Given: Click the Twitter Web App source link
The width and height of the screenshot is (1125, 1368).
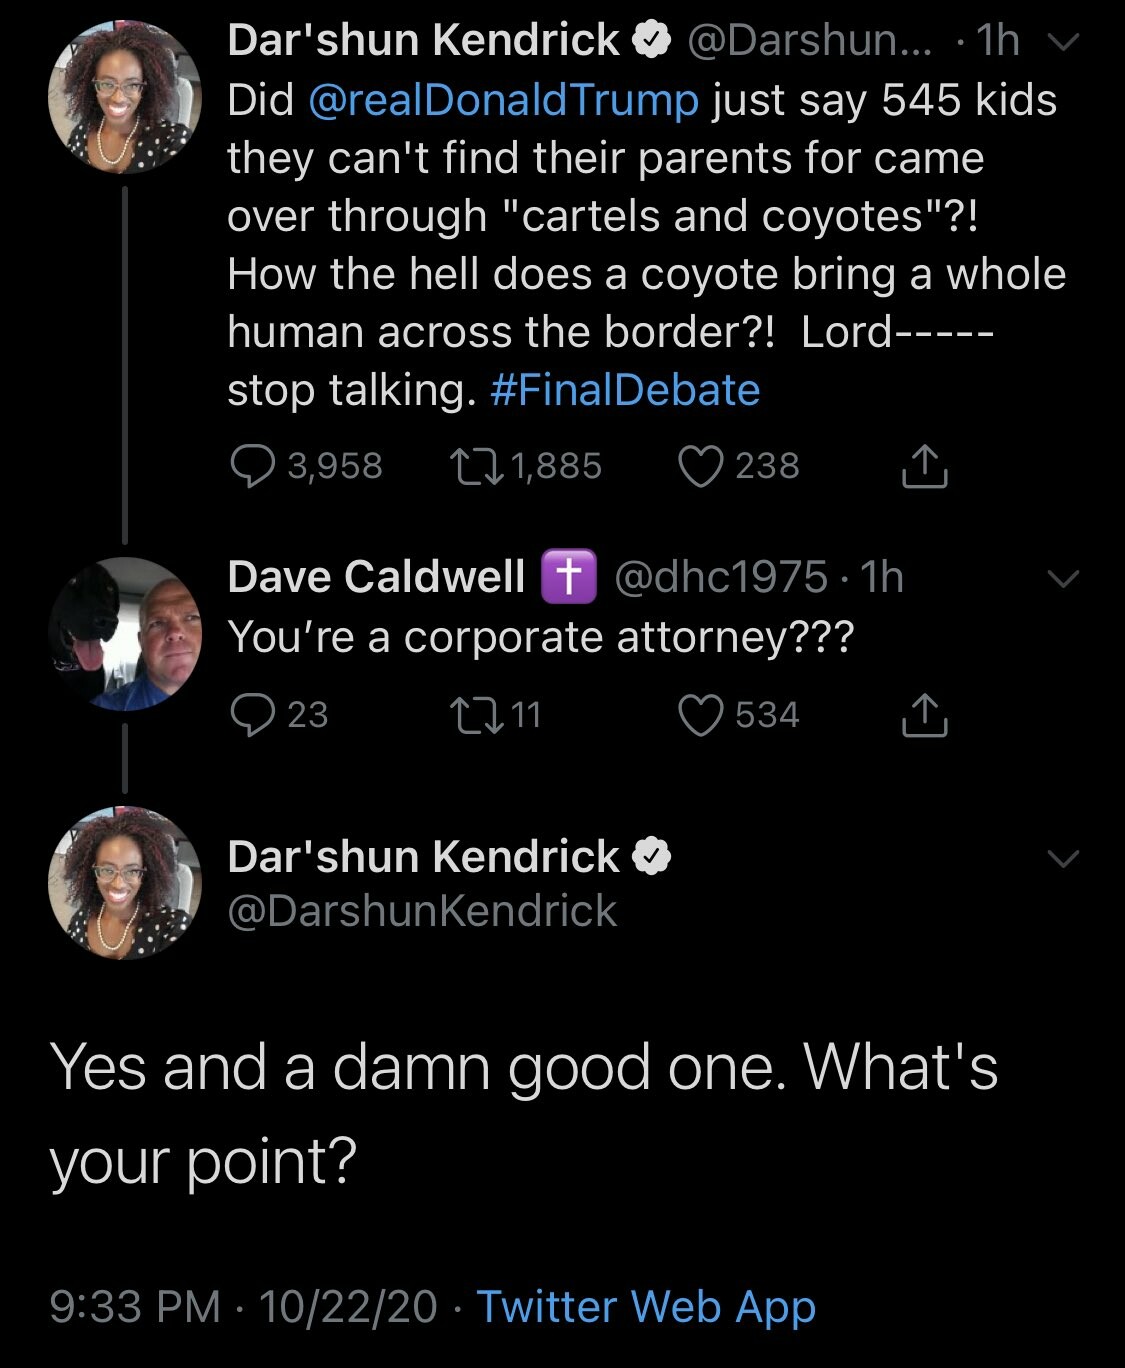Looking at the screenshot, I should (646, 1306).
